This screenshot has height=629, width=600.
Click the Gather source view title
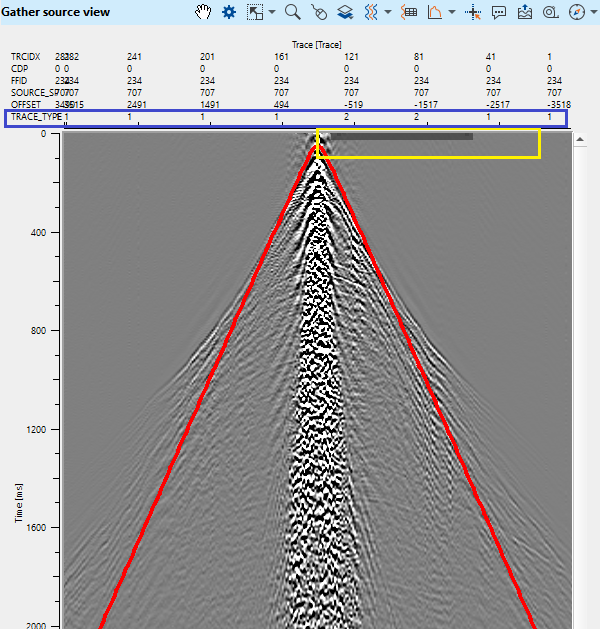point(55,12)
